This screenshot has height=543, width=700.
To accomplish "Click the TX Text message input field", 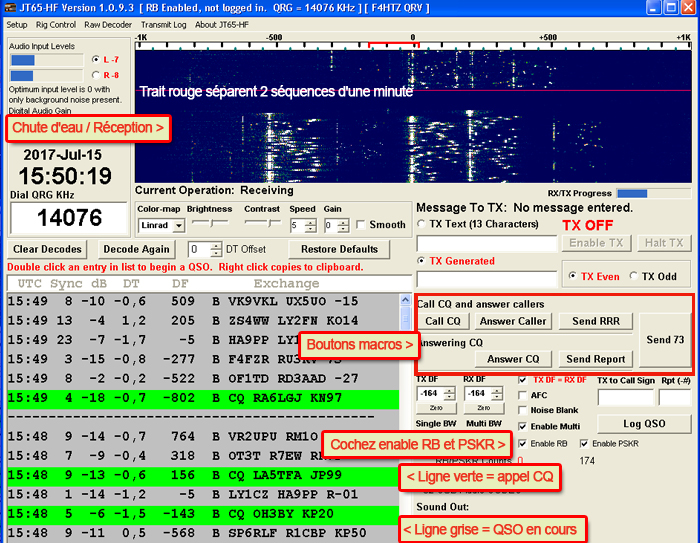I will [x=487, y=244].
